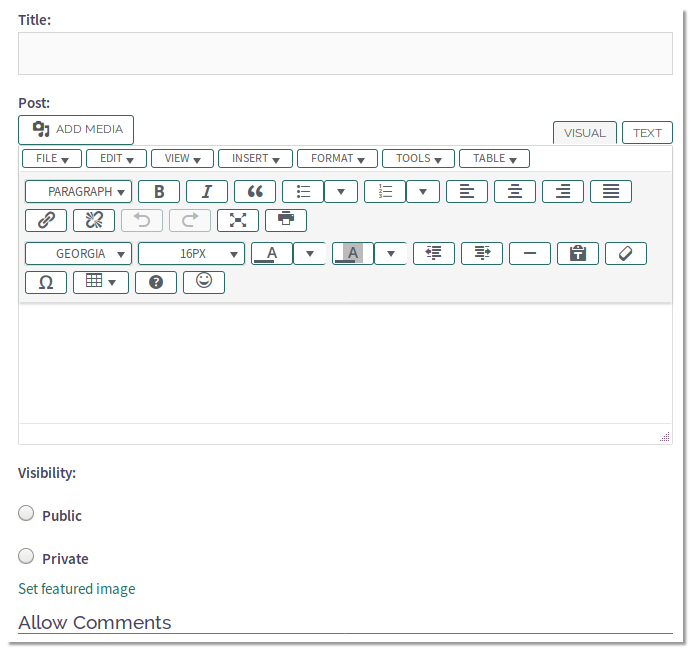Center align the text
This screenshot has height=652, width=691.
click(515, 192)
